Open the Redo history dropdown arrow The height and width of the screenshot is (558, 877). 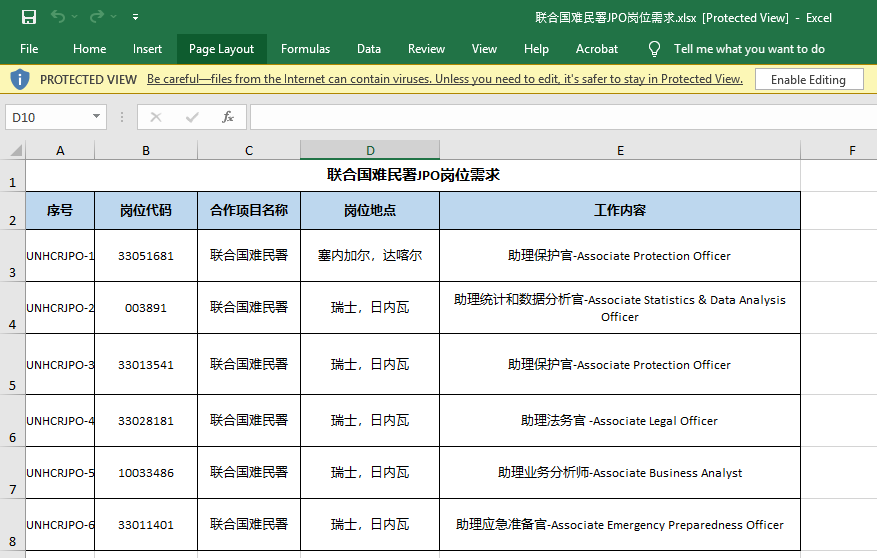click(114, 17)
